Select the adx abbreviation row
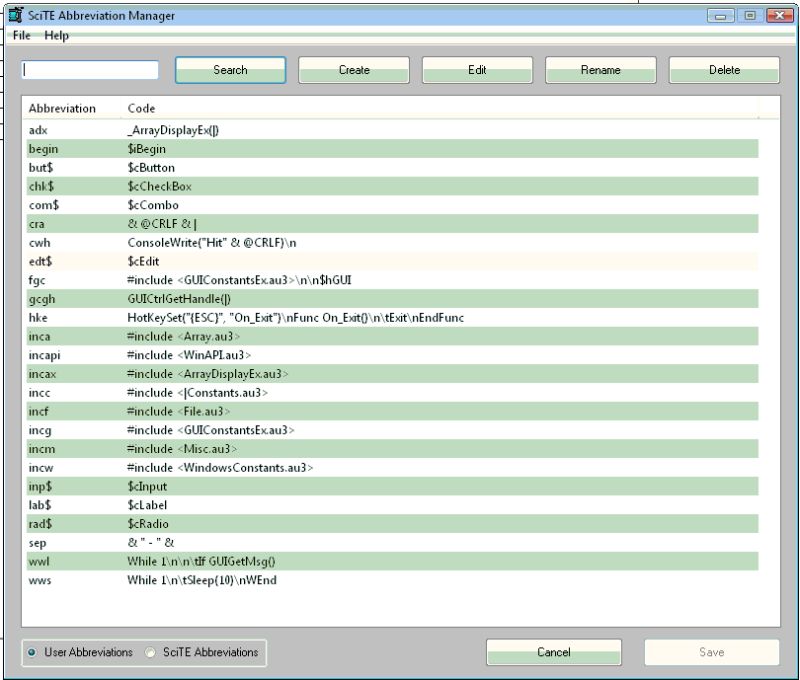800x680 pixels. pos(200,129)
